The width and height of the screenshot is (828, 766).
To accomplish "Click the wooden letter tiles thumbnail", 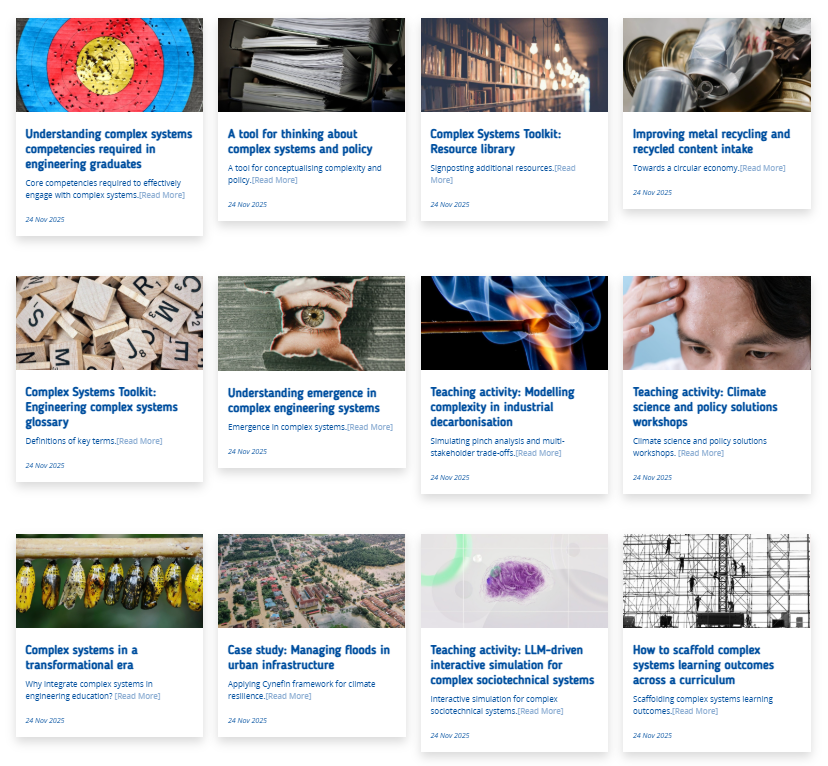I will [x=109, y=323].
